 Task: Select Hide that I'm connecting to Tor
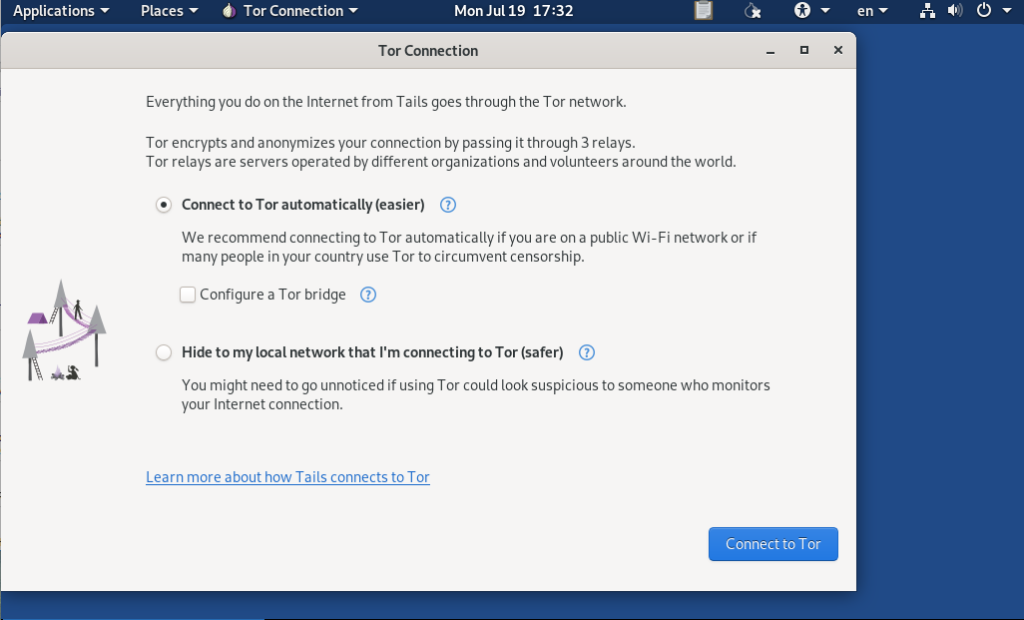point(163,352)
